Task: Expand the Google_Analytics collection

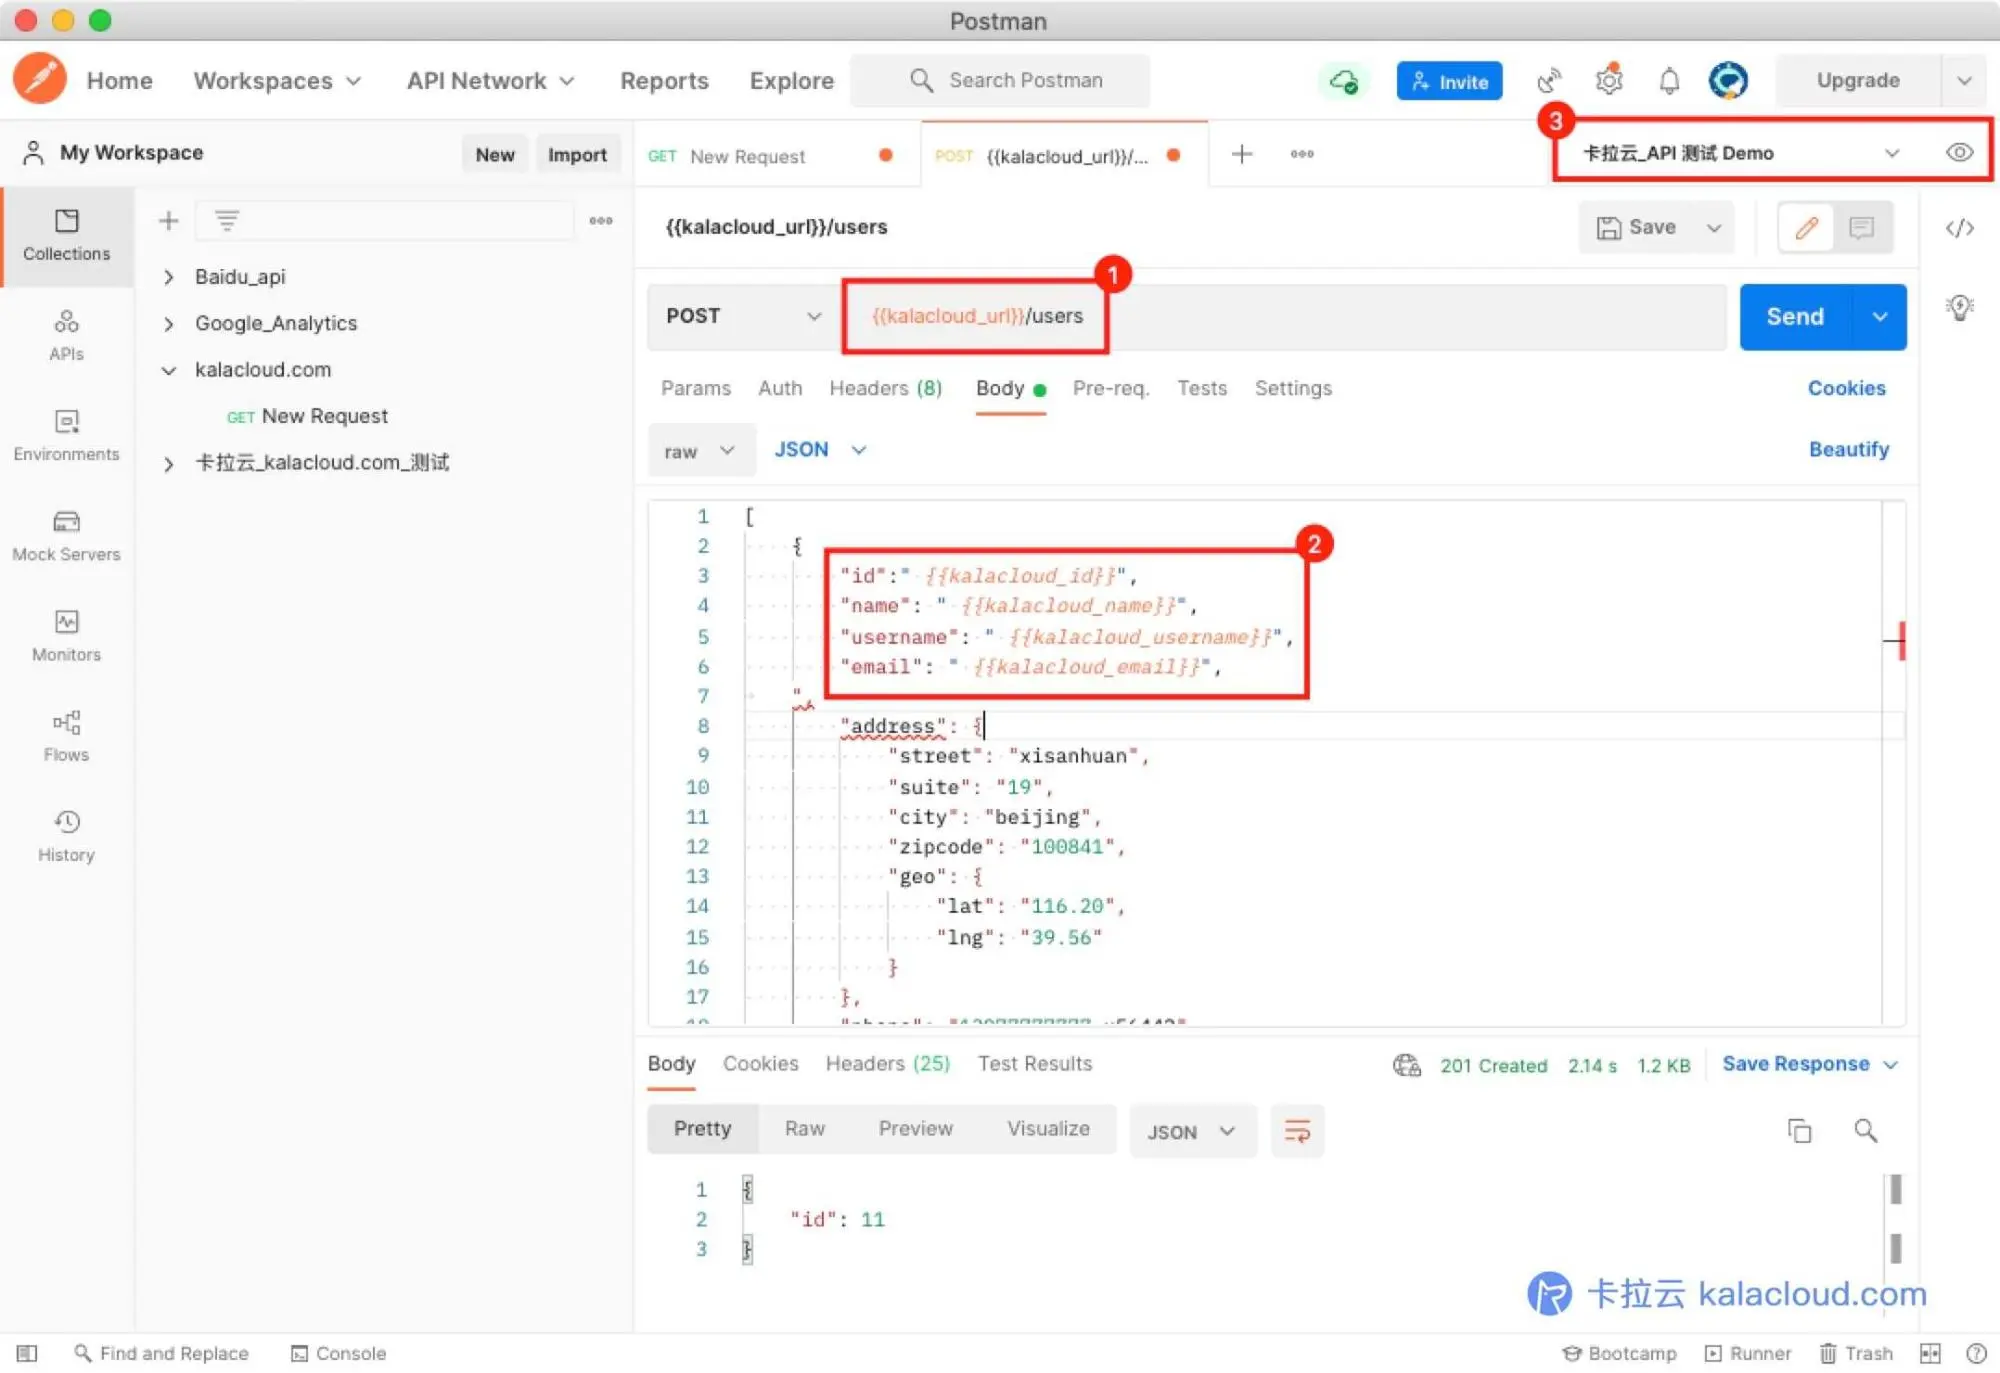Action: point(169,323)
